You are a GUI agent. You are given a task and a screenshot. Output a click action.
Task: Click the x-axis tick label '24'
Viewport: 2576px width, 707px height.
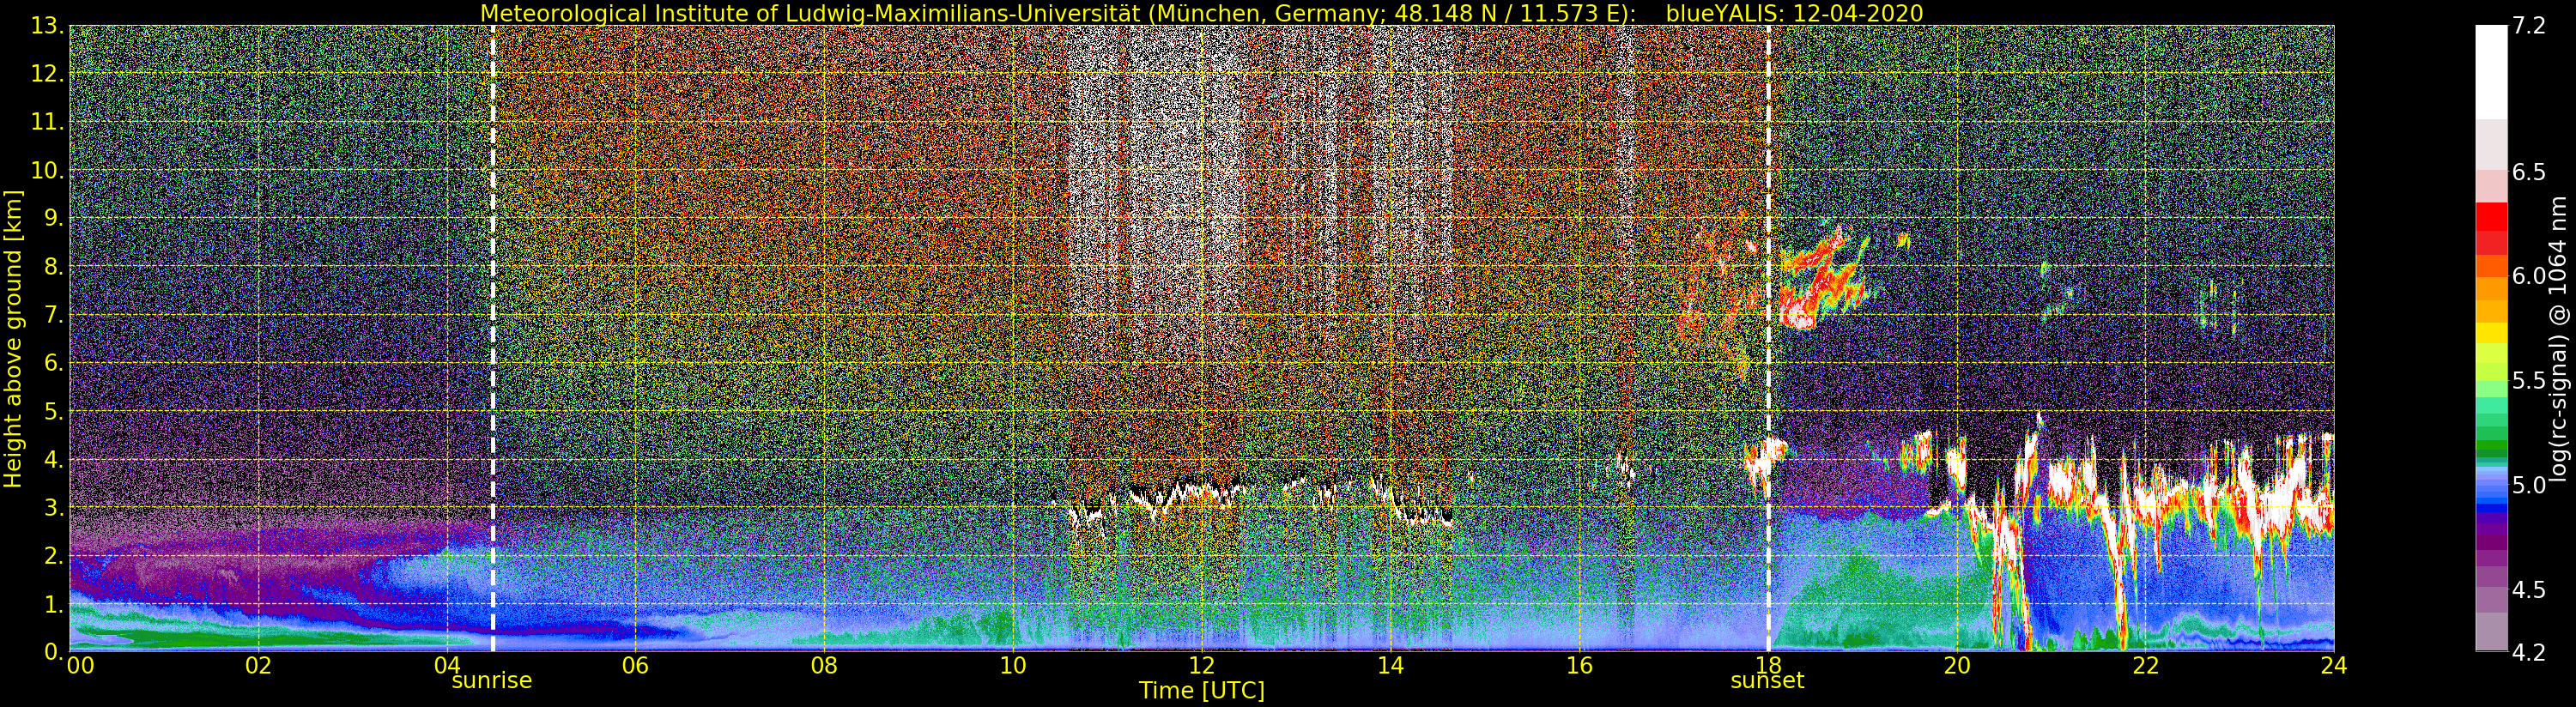[2334, 665]
